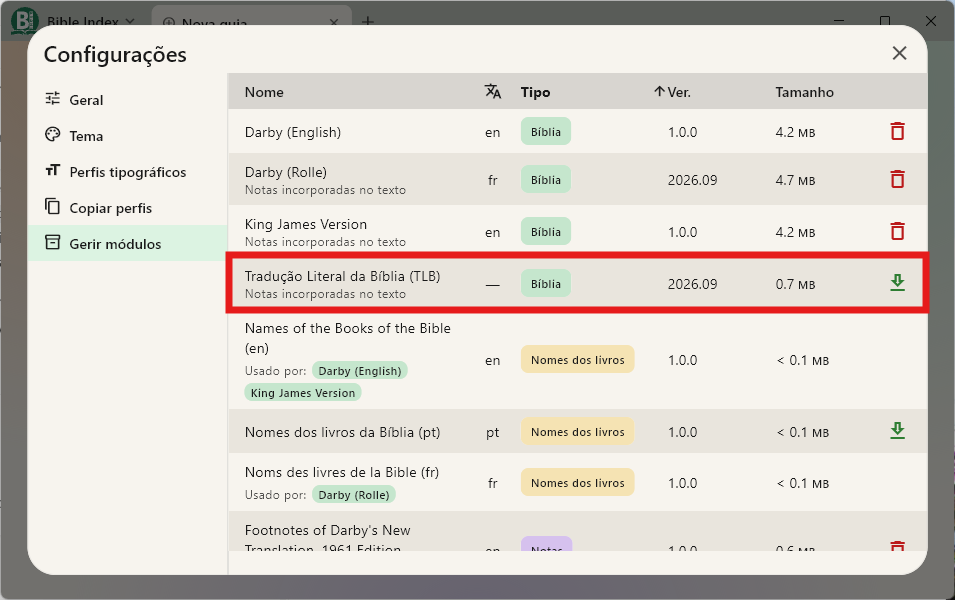The image size is (955, 600).
Task: Add a new tab with plus button
Action: coord(368,21)
